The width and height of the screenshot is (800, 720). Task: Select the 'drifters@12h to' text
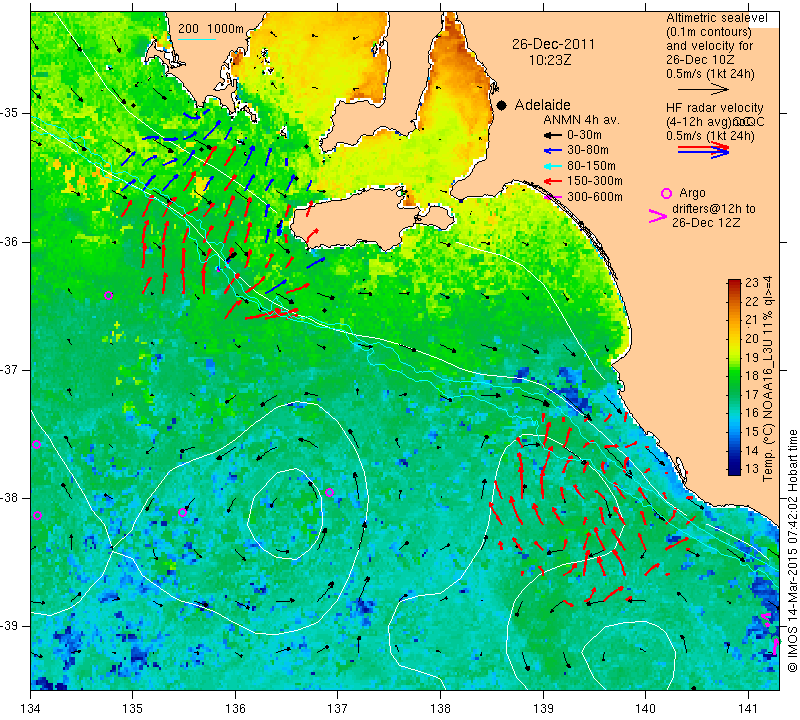click(714, 209)
